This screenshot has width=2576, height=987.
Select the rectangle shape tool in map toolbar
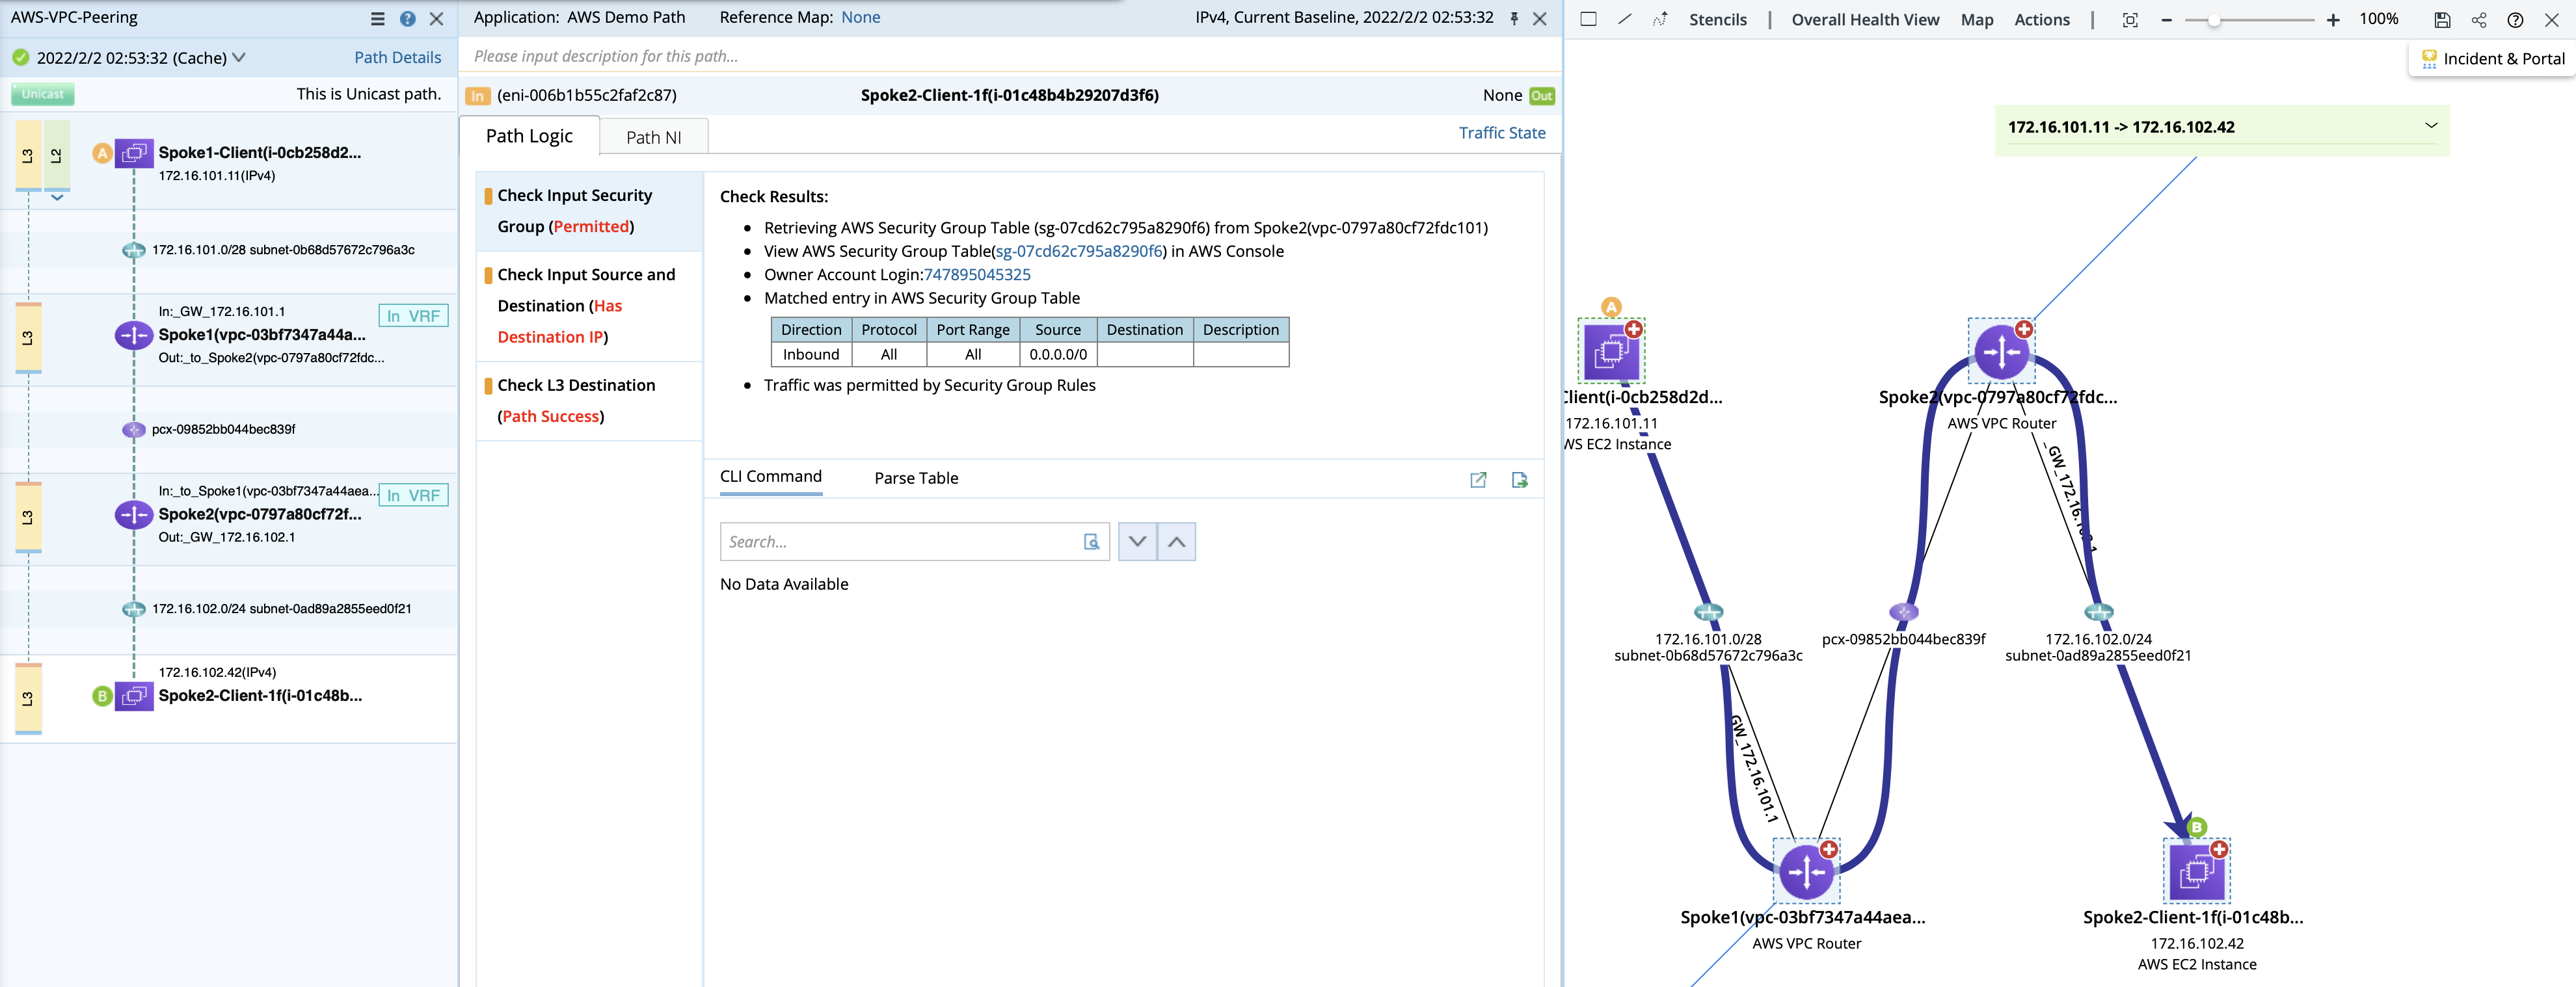1588,19
